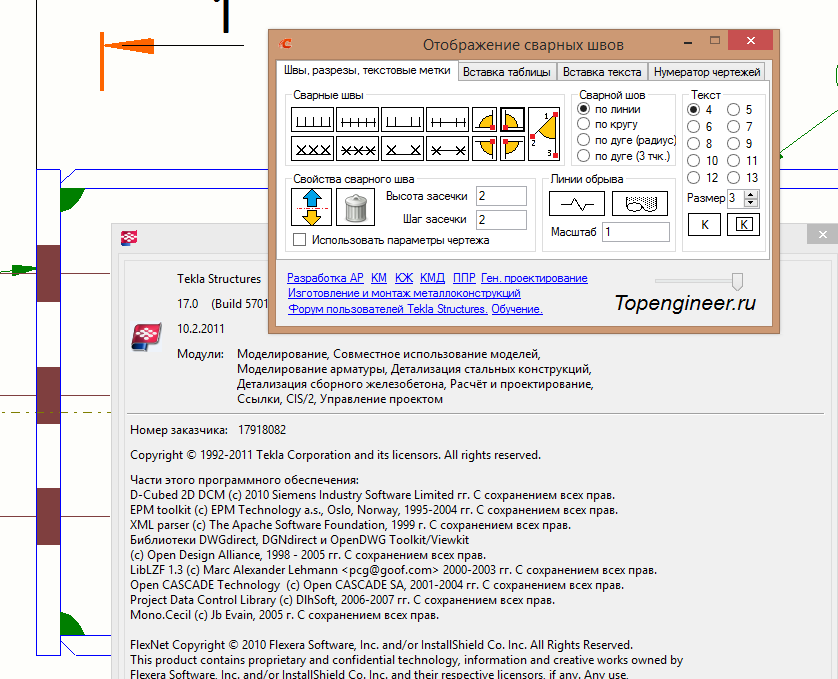The height and width of the screenshot is (679, 838).
Task: Choose the highlighted quarter-circle weld with lower-left point
Action: coord(512,120)
